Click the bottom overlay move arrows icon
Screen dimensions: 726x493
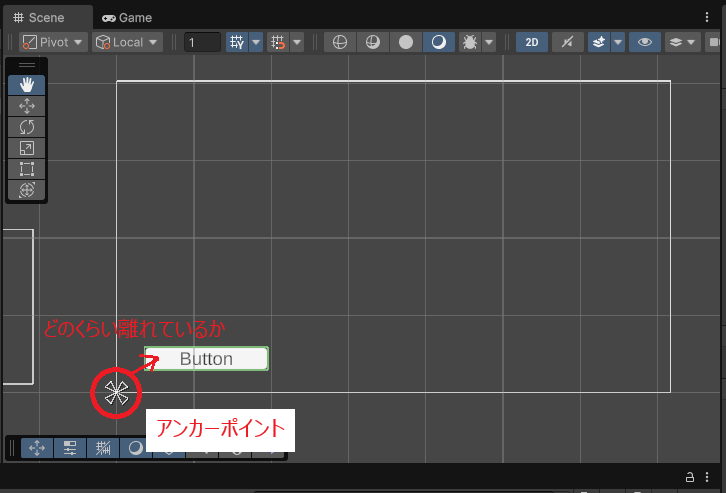pyautogui.click(x=37, y=448)
